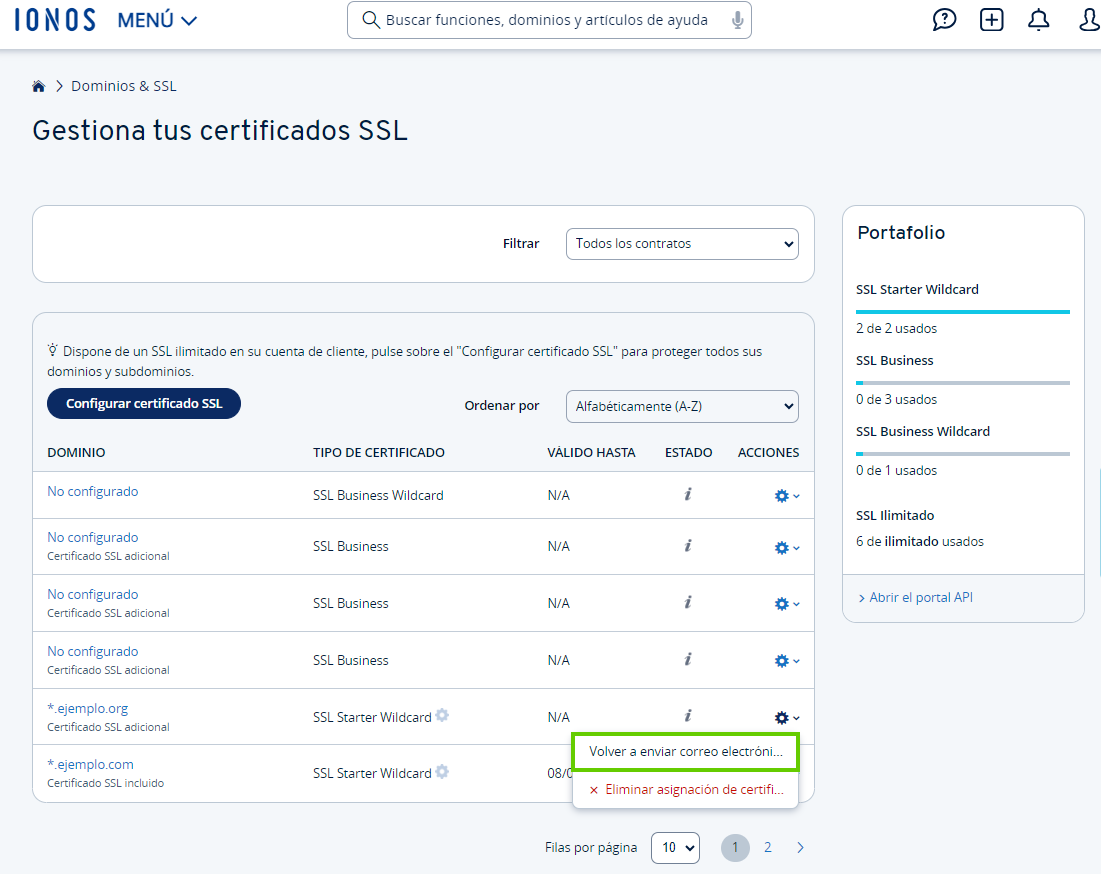The height and width of the screenshot is (874, 1101).
Task: Click the Portafolio panel heading
Action: click(901, 232)
